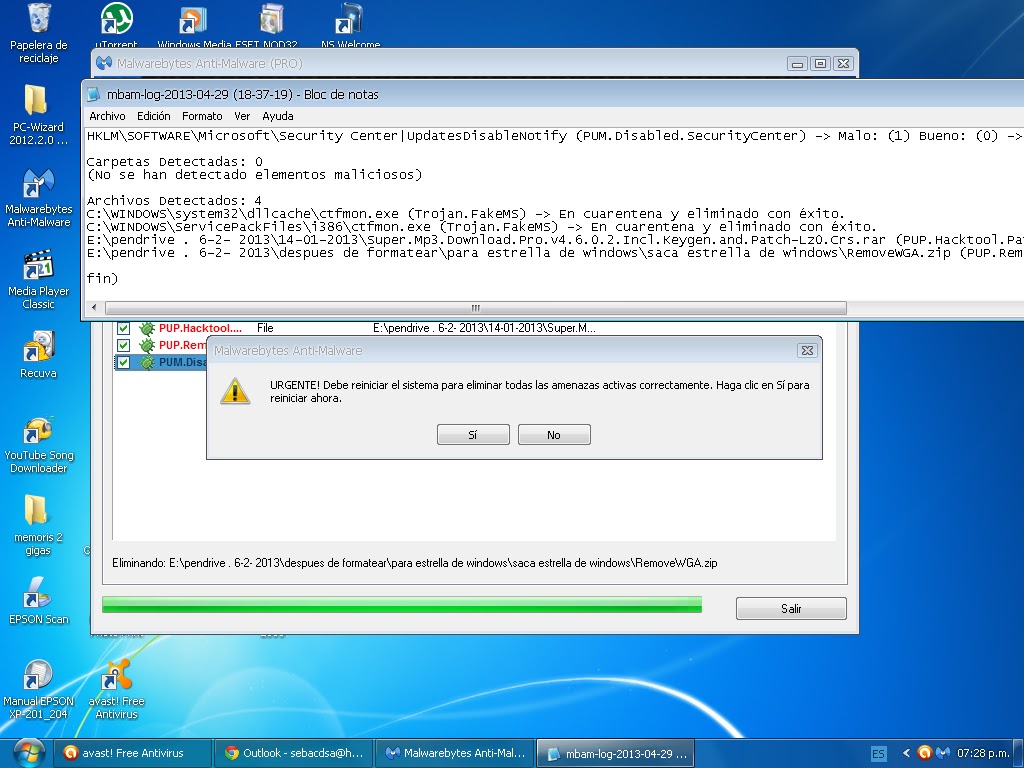Click the green removal progress bar
The height and width of the screenshot is (768, 1024).
(x=402, y=605)
